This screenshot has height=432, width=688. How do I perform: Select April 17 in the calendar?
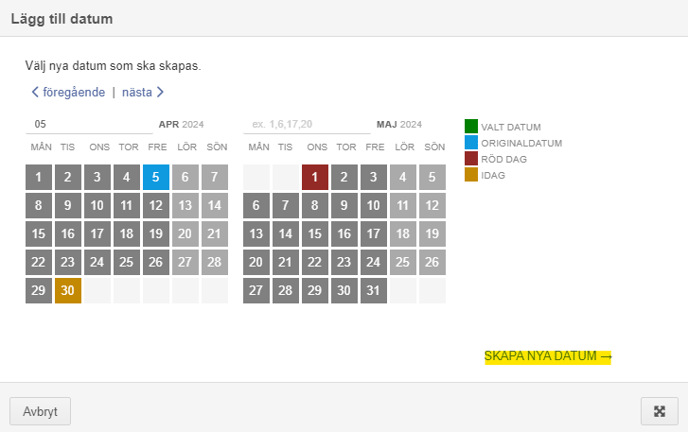(97, 234)
